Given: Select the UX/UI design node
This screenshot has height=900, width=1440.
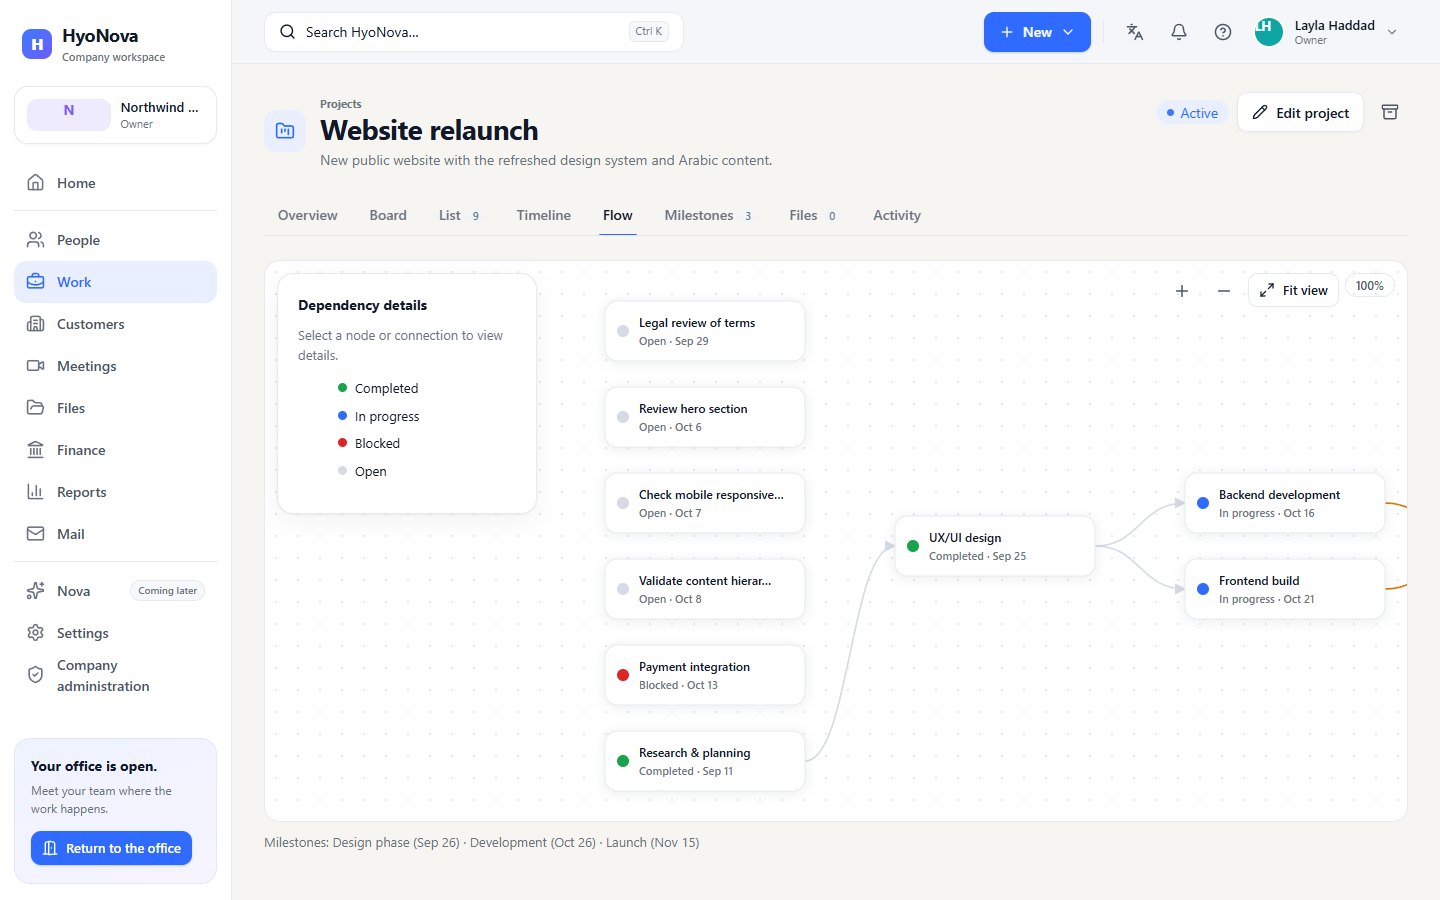Looking at the screenshot, I should [x=995, y=546].
